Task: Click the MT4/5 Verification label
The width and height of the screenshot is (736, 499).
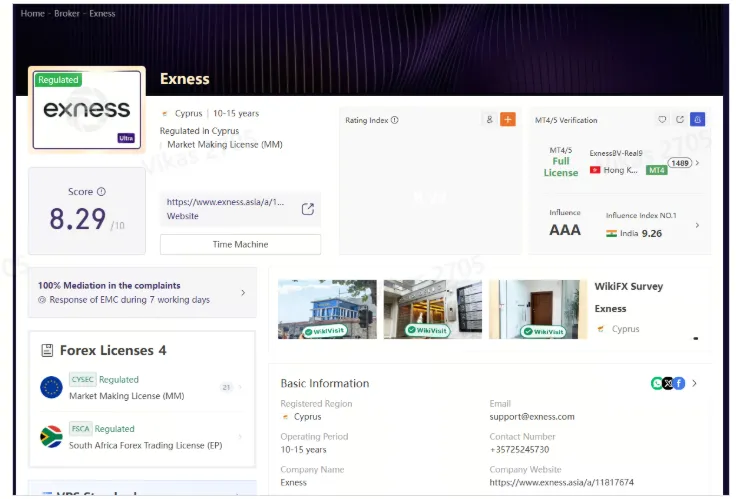Action: click(566, 120)
